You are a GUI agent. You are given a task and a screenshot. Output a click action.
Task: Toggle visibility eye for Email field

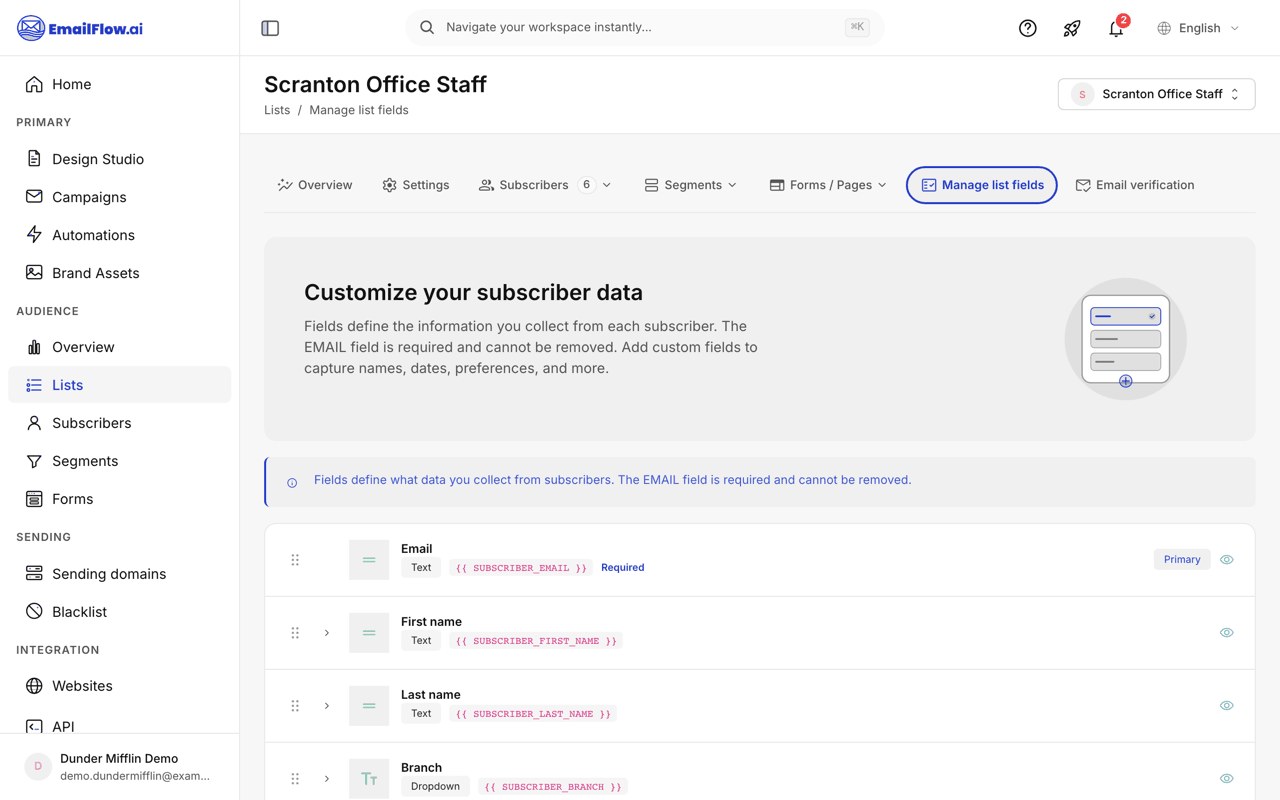1227,560
